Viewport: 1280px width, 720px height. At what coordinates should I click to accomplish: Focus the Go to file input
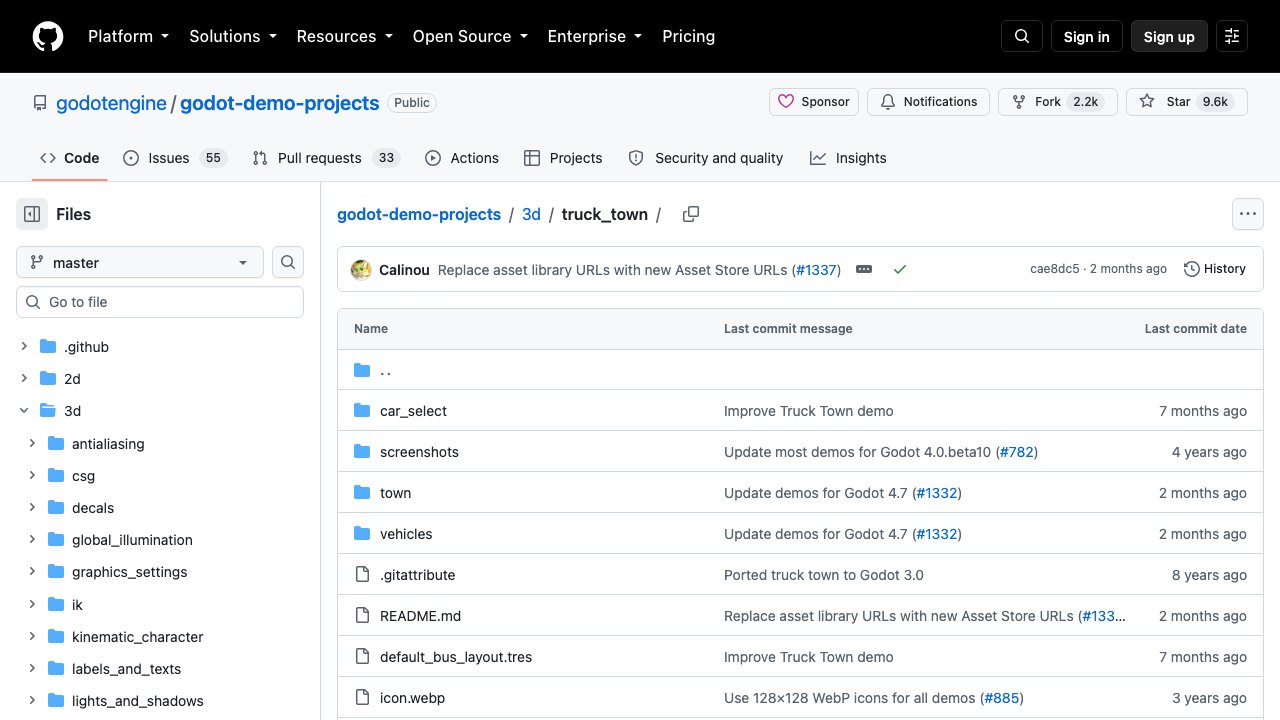click(x=160, y=302)
